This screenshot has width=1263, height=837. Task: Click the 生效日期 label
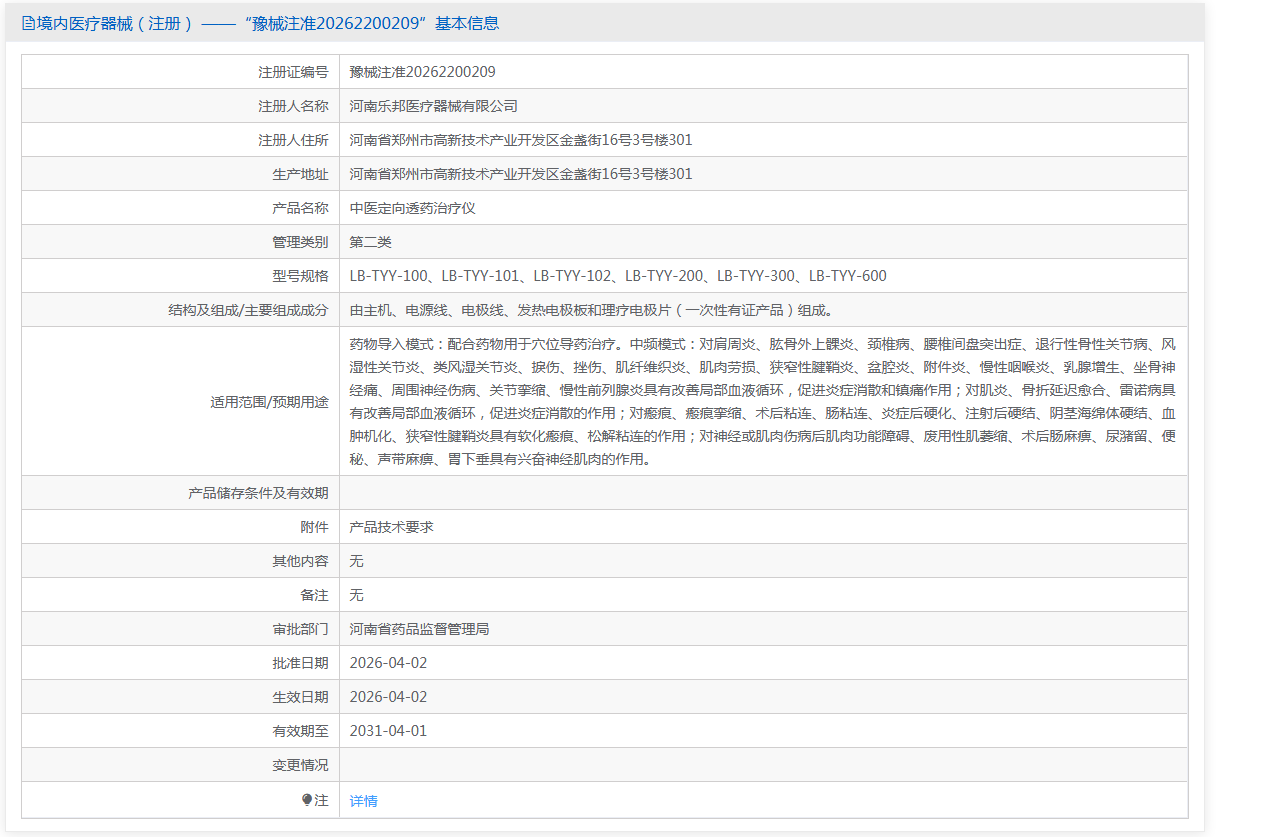point(300,697)
